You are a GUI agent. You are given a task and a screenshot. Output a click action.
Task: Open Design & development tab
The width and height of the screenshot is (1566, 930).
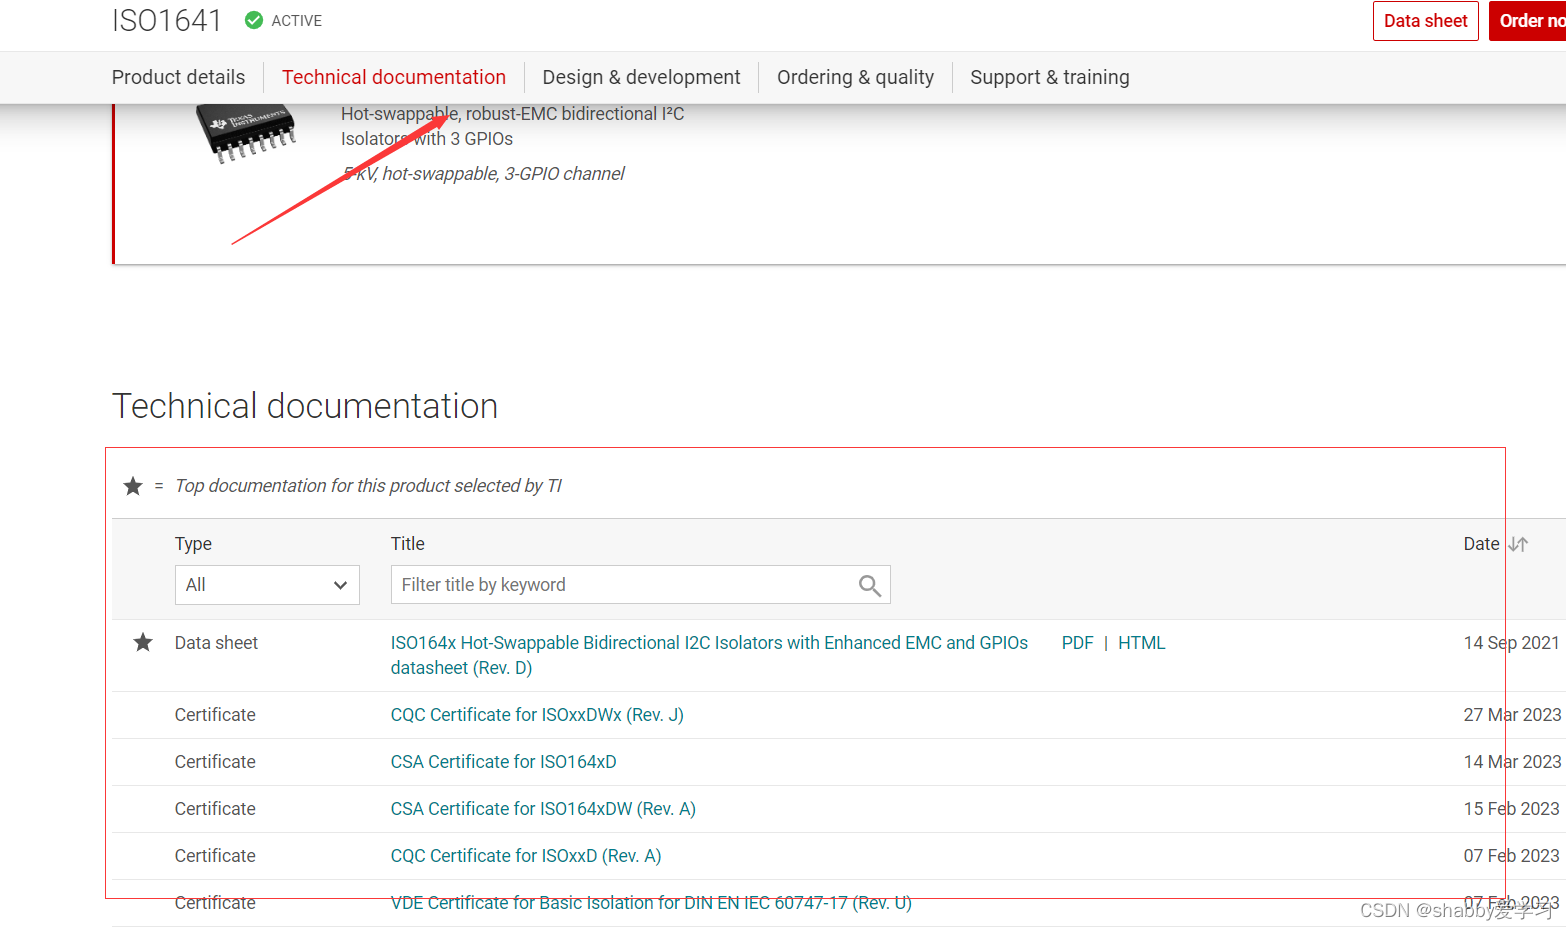point(641,77)
